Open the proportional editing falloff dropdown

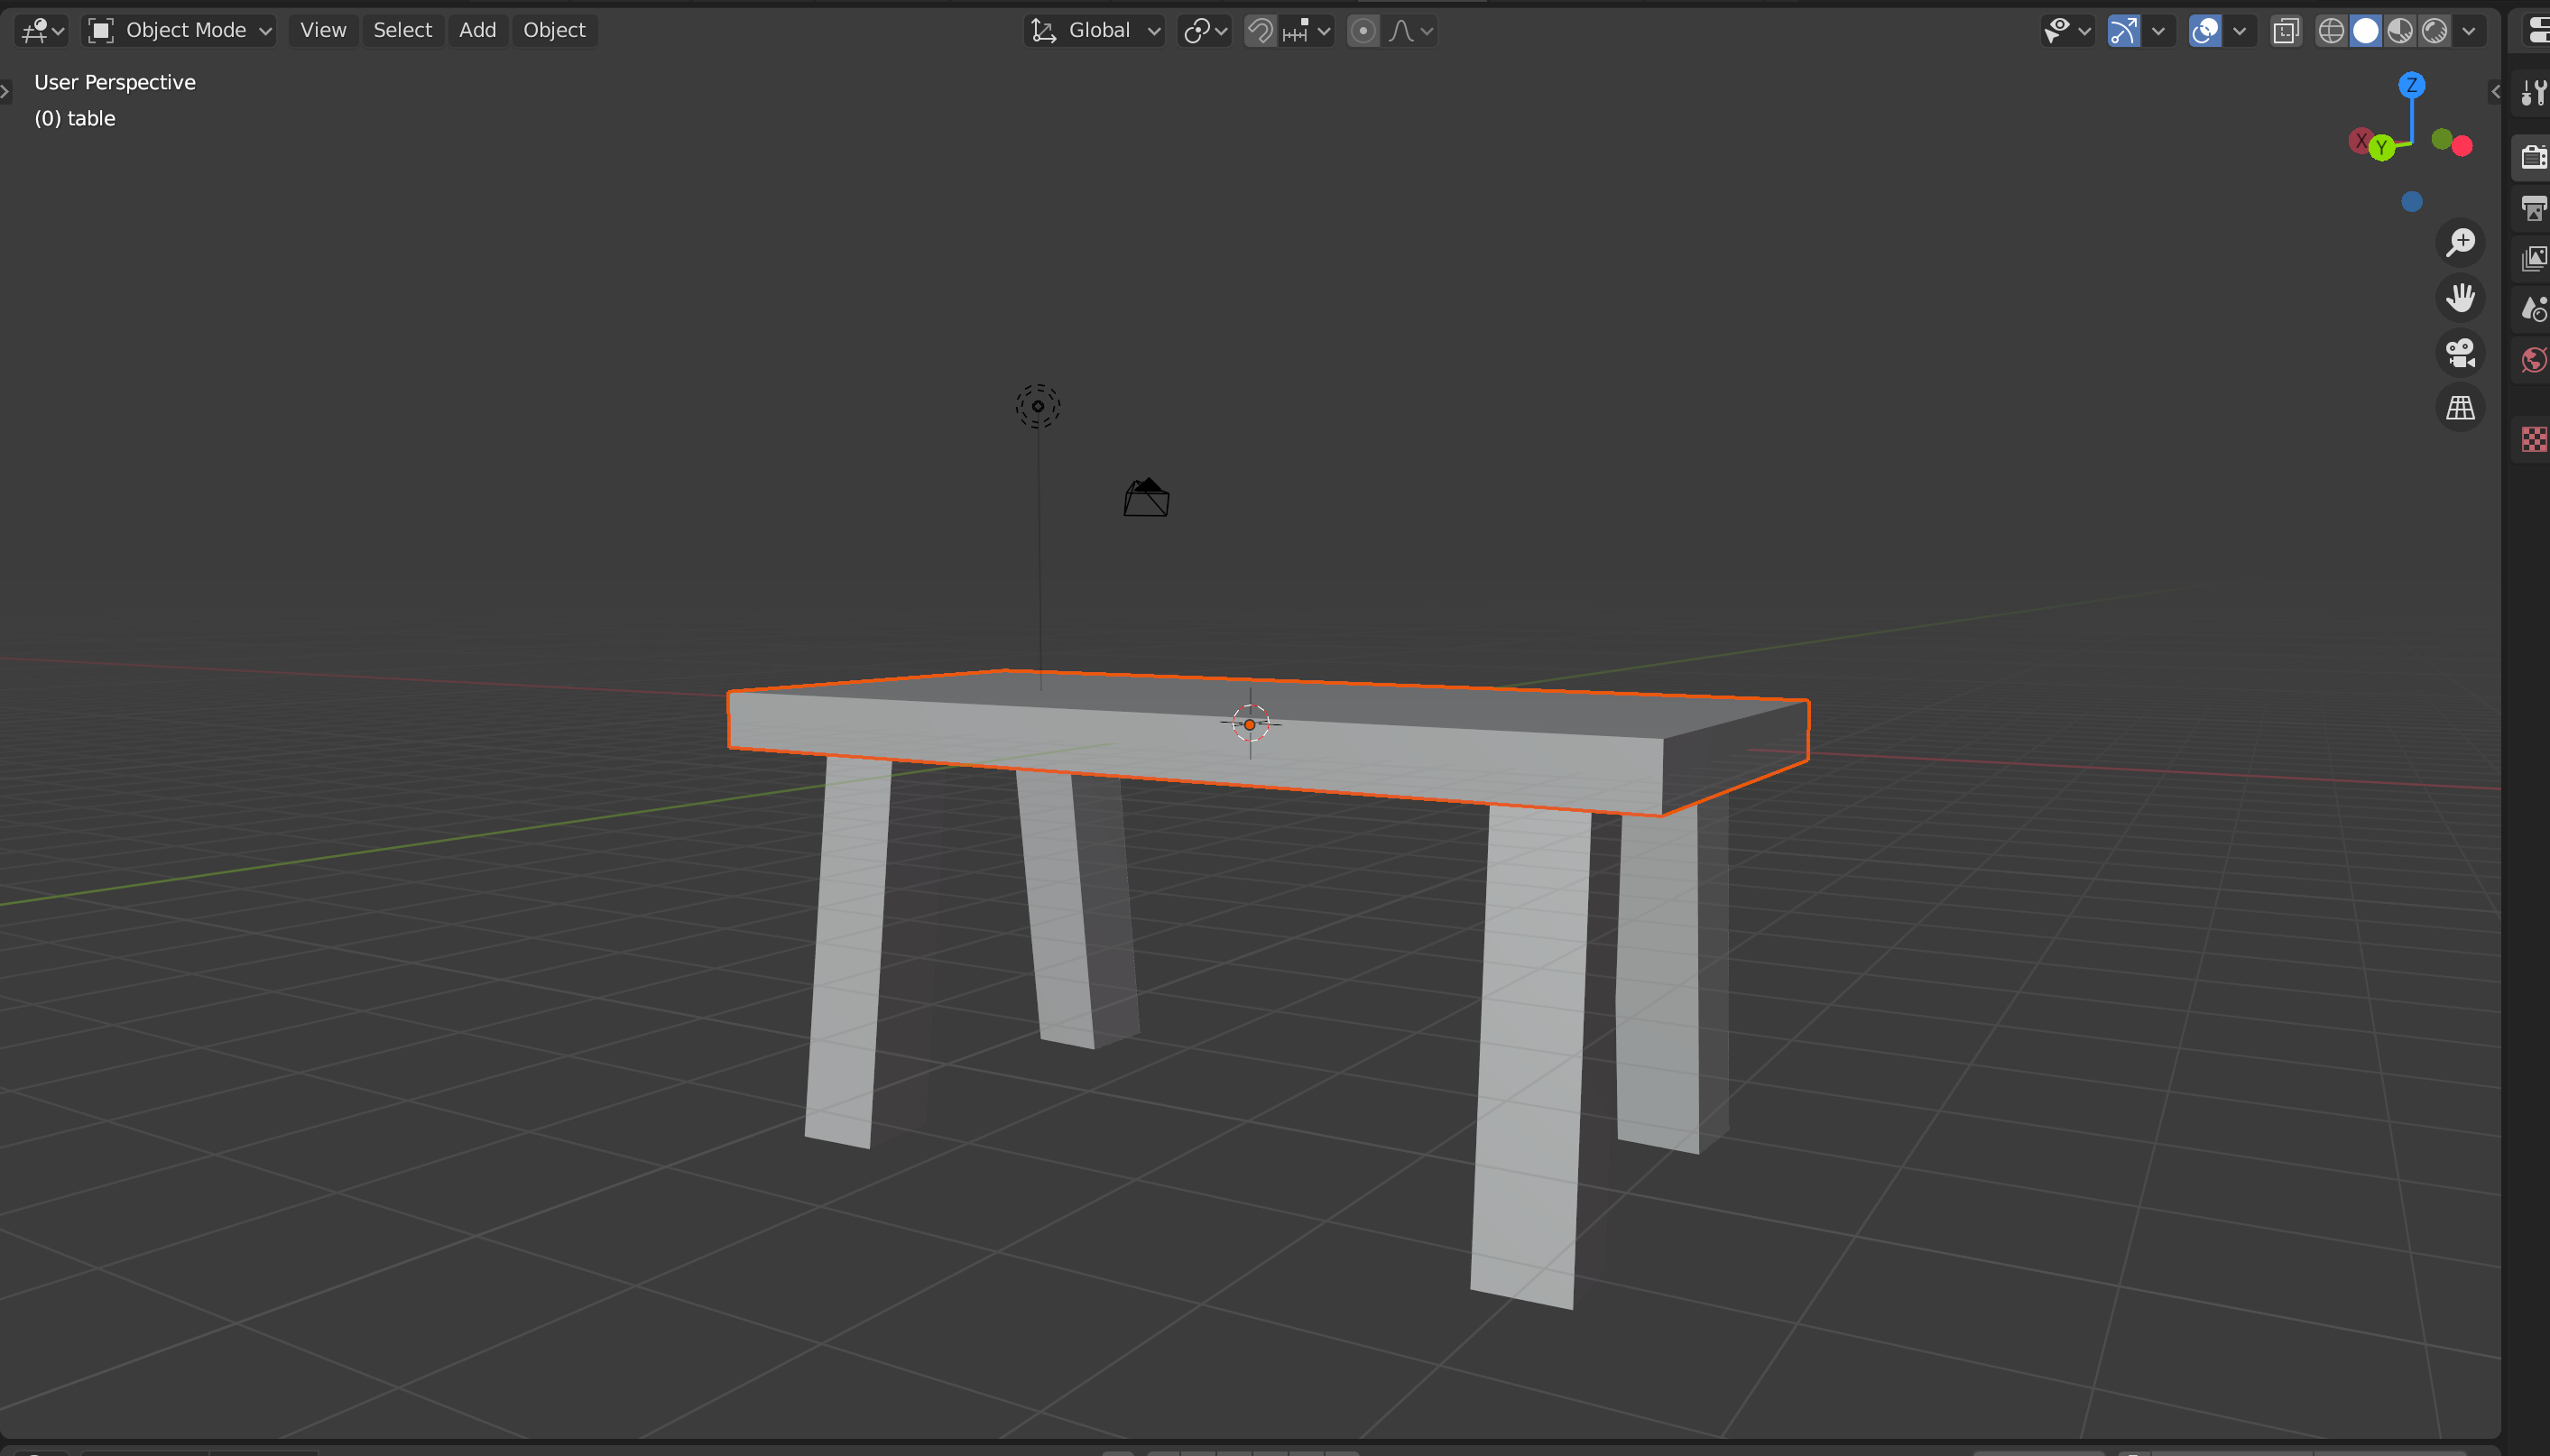click(1410, 31)
